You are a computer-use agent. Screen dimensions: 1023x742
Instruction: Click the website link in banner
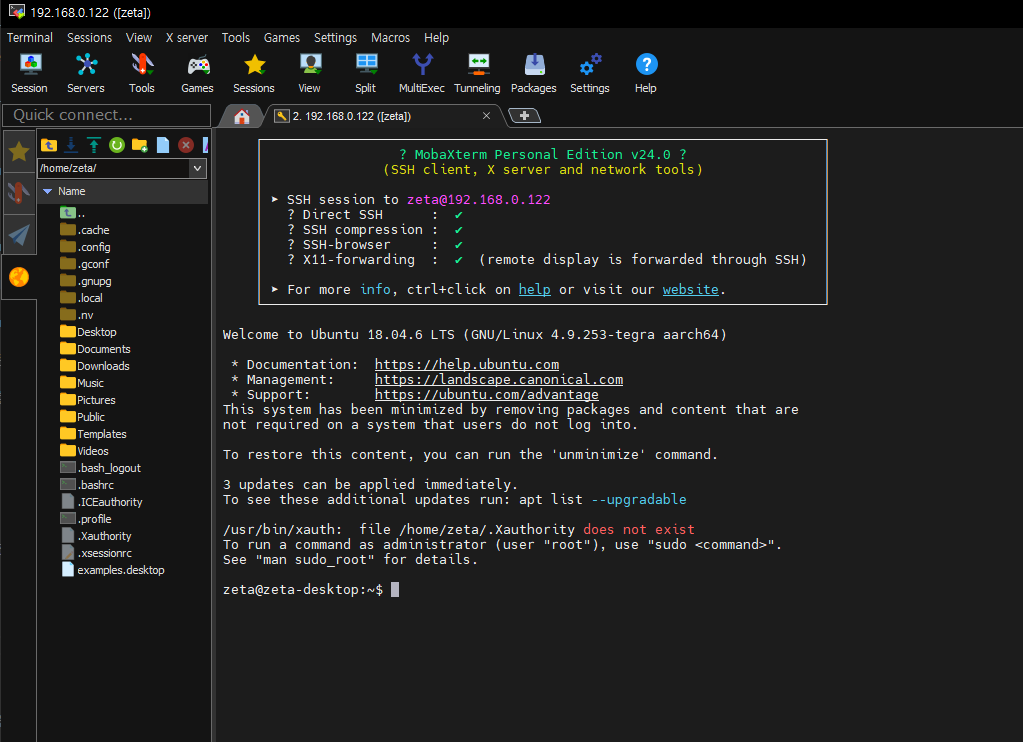click(x=690, y=289)
